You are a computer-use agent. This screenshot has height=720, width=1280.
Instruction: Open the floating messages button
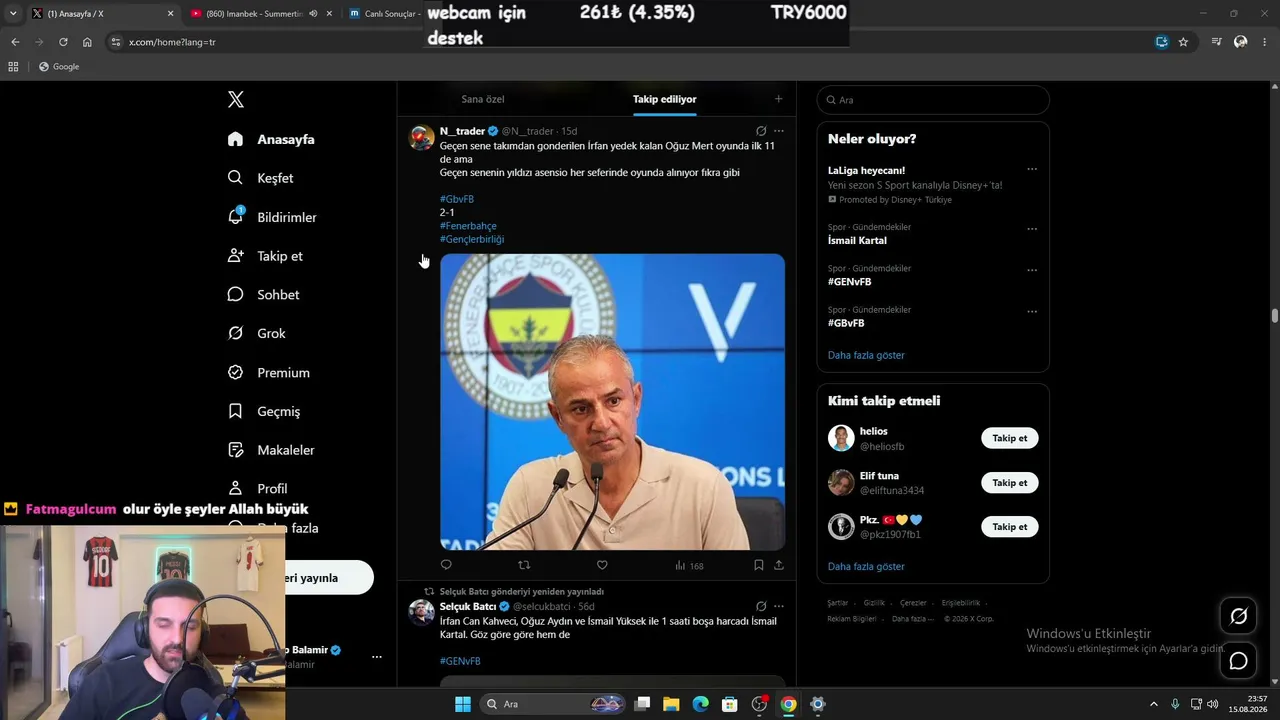coord(1238,661)
